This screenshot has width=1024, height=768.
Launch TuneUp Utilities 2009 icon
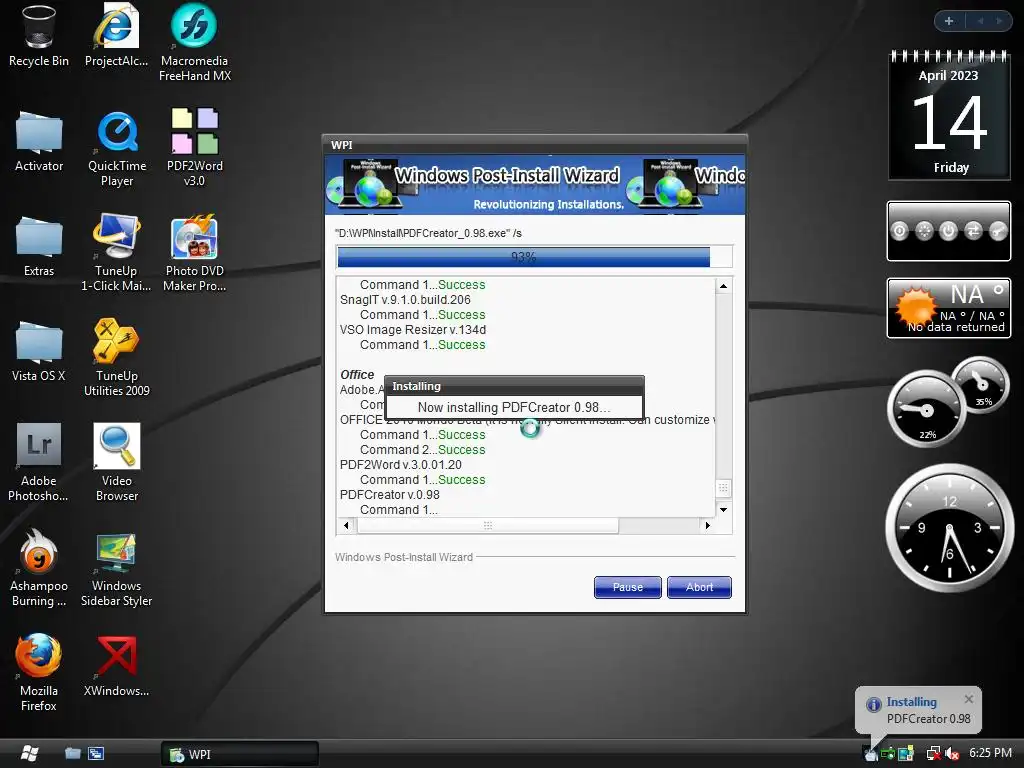[116, 358]
